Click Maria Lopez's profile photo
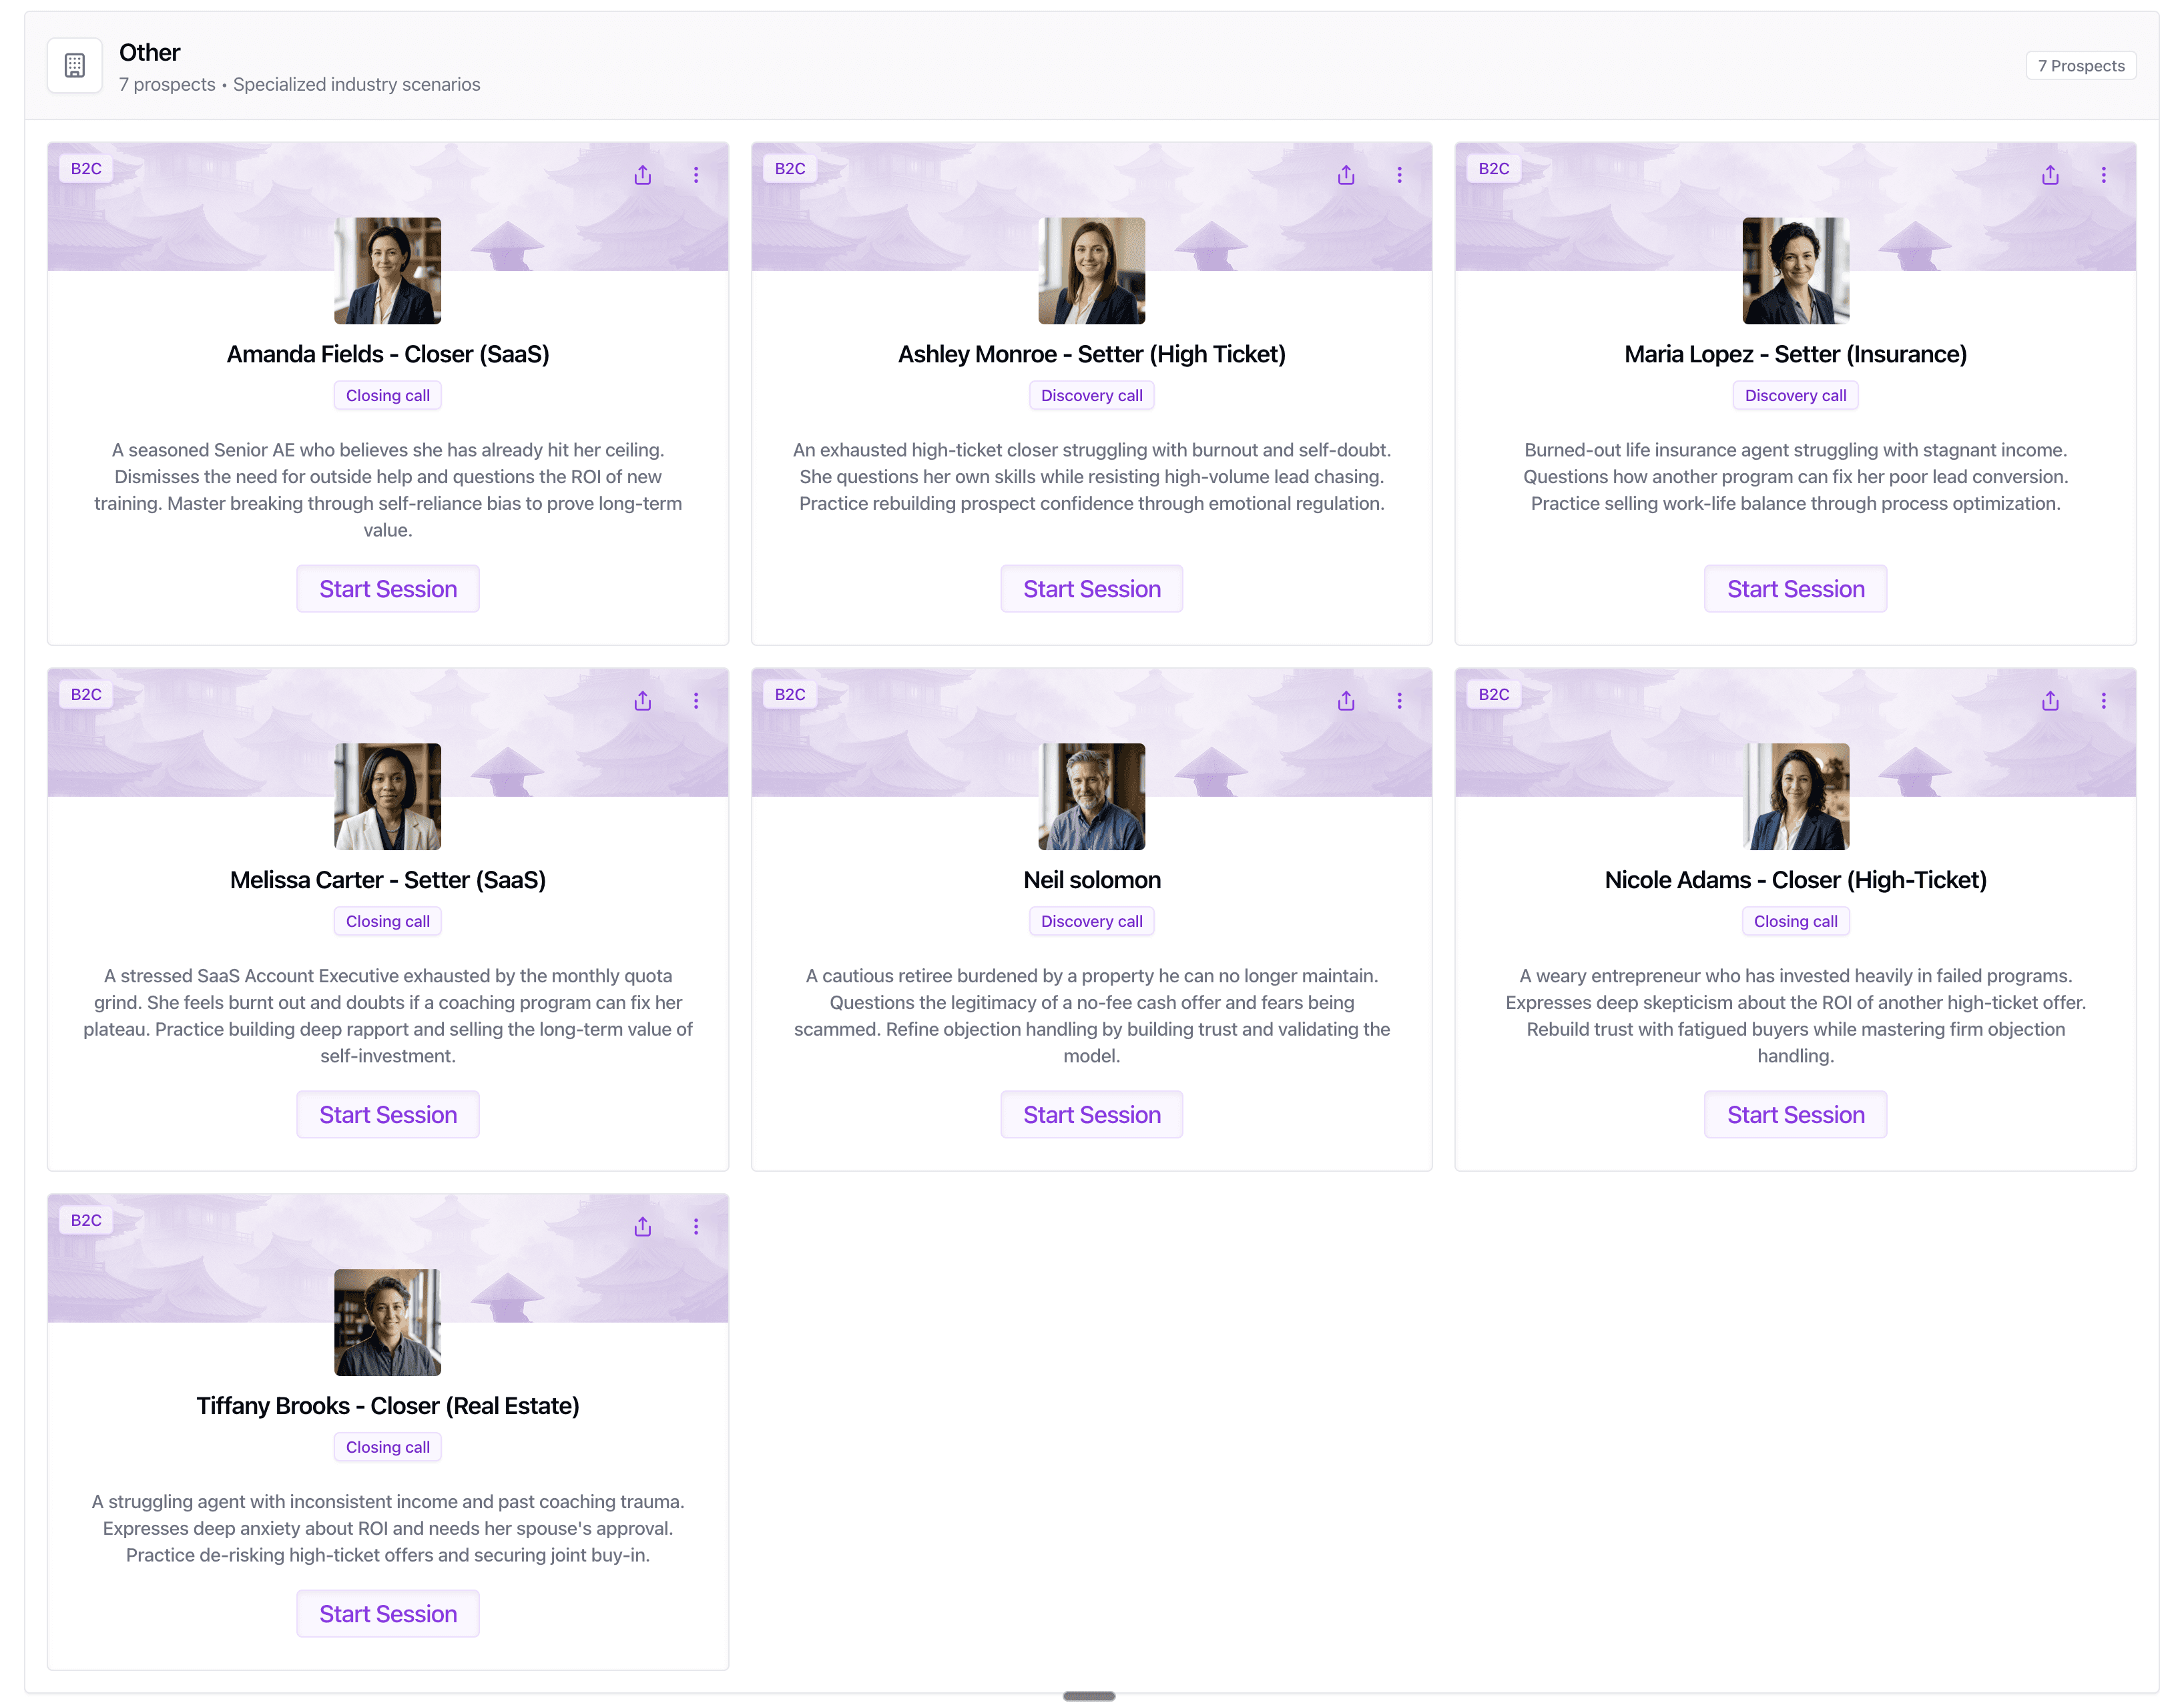The width and height of the screenshot is (2184, 1707). 1795,271
